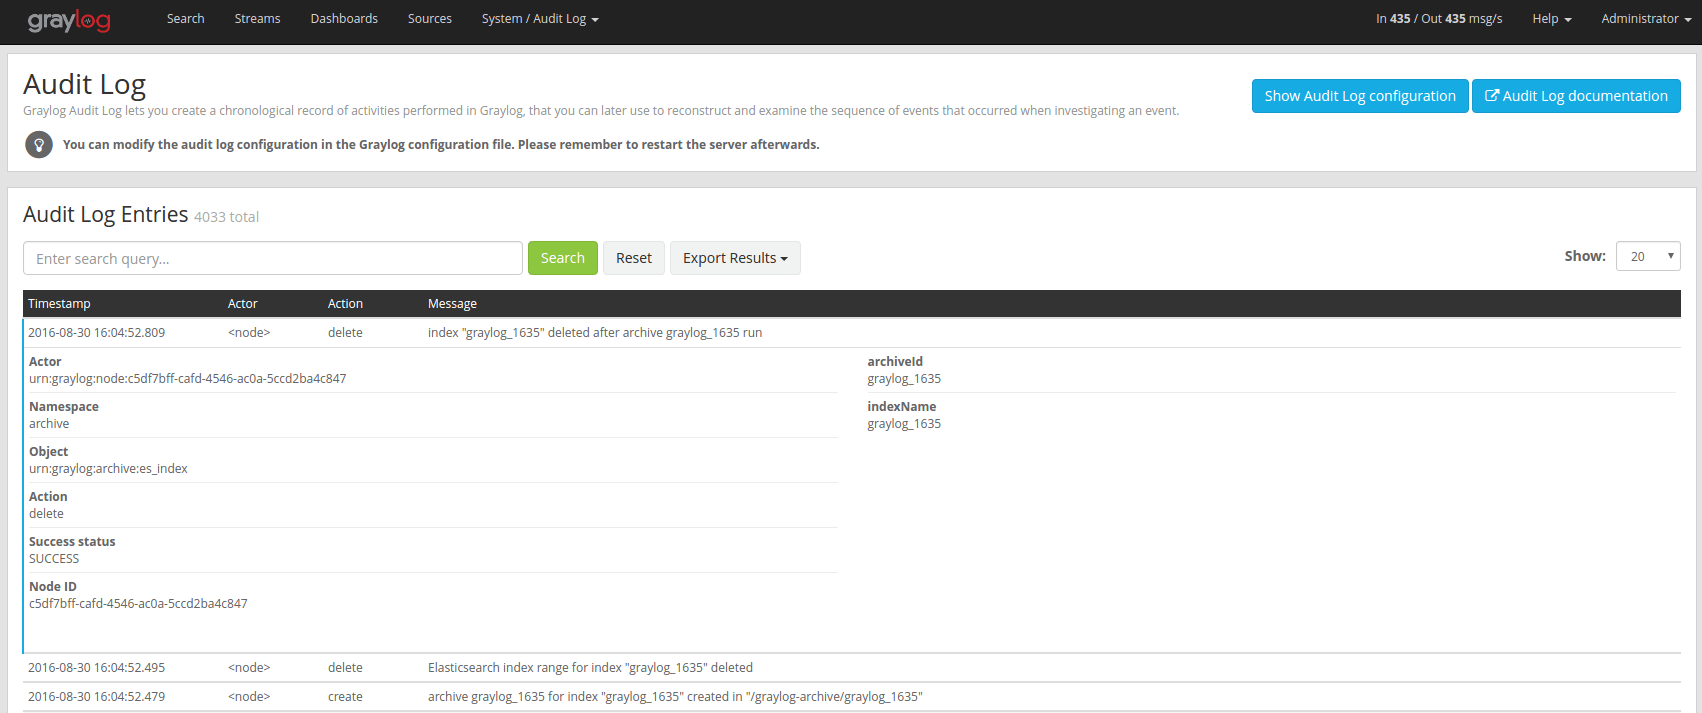Expand the 16:04:52.479 create entry
Screen dimensions: 1702x713
click(x=852, y=697)
